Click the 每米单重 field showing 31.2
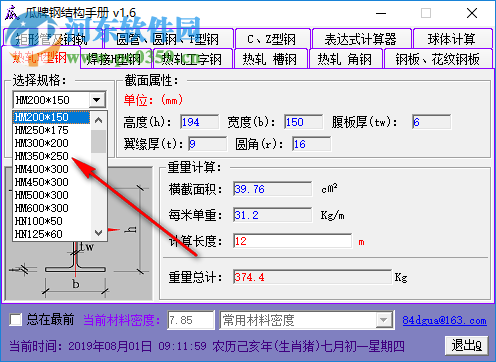The height and width of the screenshot is (362, 496). tap(273, 215)
